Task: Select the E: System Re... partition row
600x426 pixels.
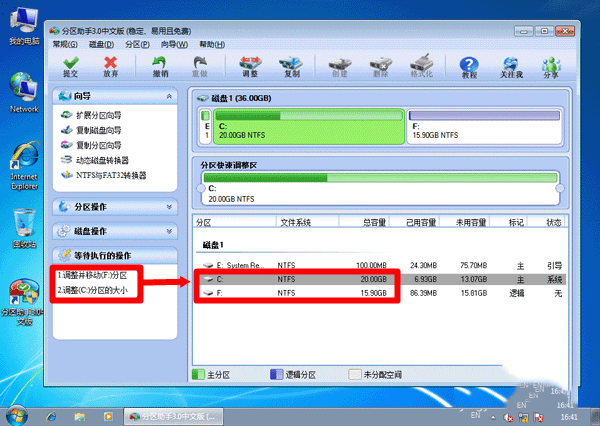Action: pos(381,265)
